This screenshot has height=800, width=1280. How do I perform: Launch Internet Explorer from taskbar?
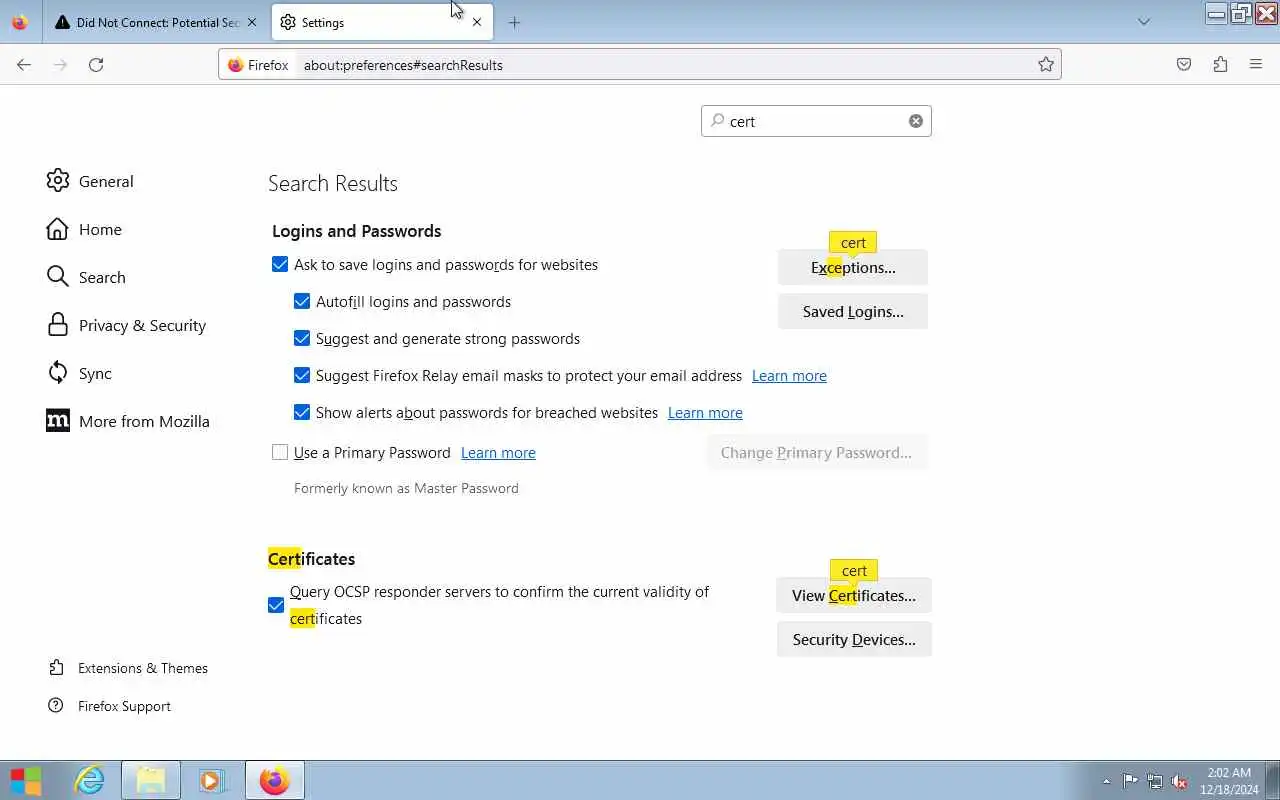[x=90, y=780]
